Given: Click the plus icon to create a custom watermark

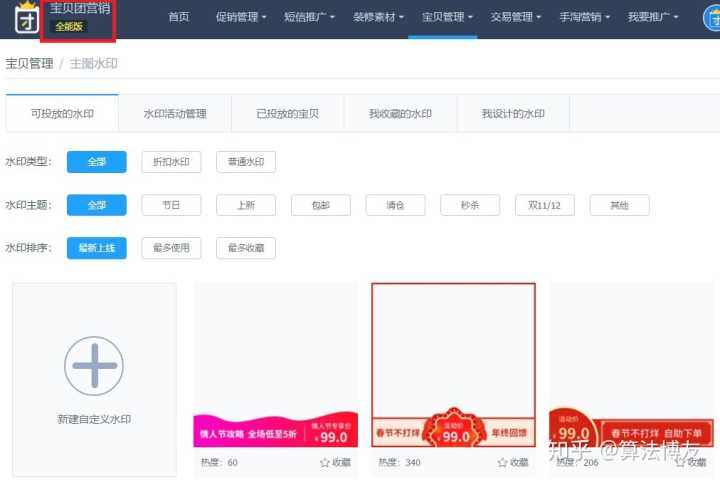Looking at the screenshot, I should (x=94, y=366).
